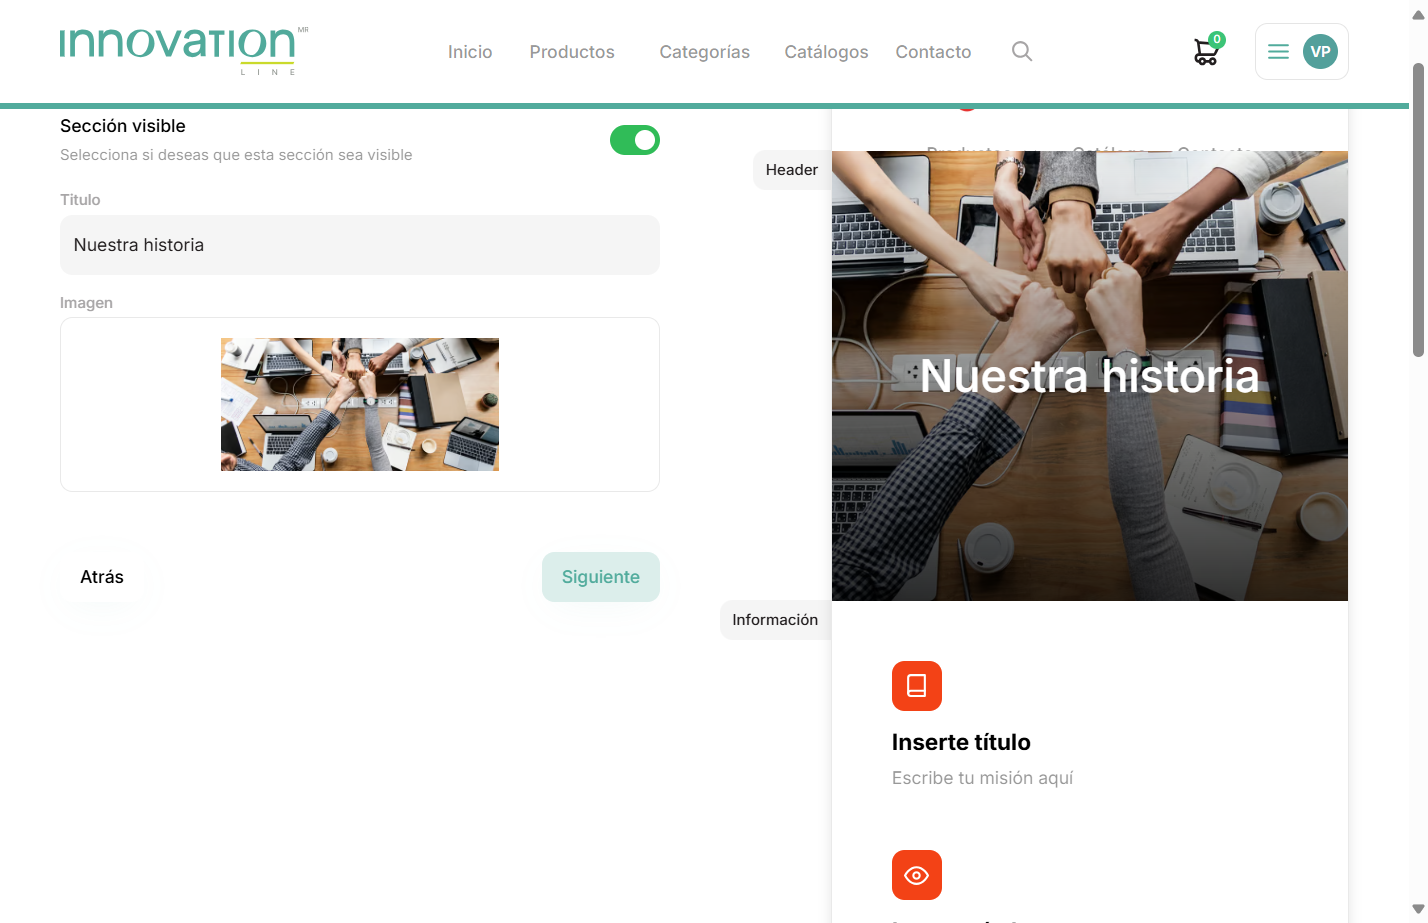Open the Categorías menu item
The image size is (1428, 923).
[x=705, y=52]
